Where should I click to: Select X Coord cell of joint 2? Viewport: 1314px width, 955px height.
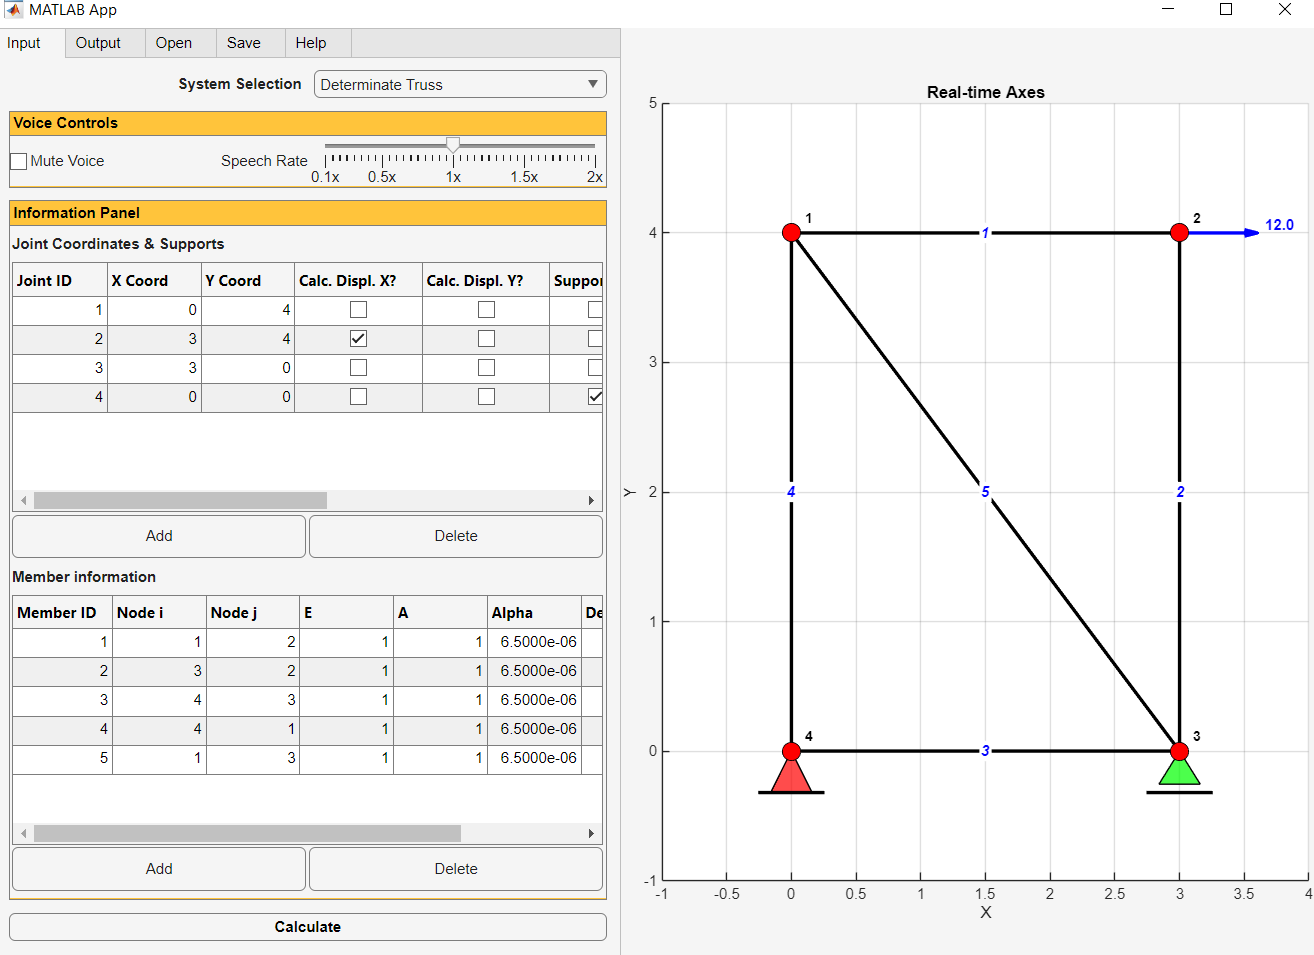pyautogui.click(x=154, y=339)
